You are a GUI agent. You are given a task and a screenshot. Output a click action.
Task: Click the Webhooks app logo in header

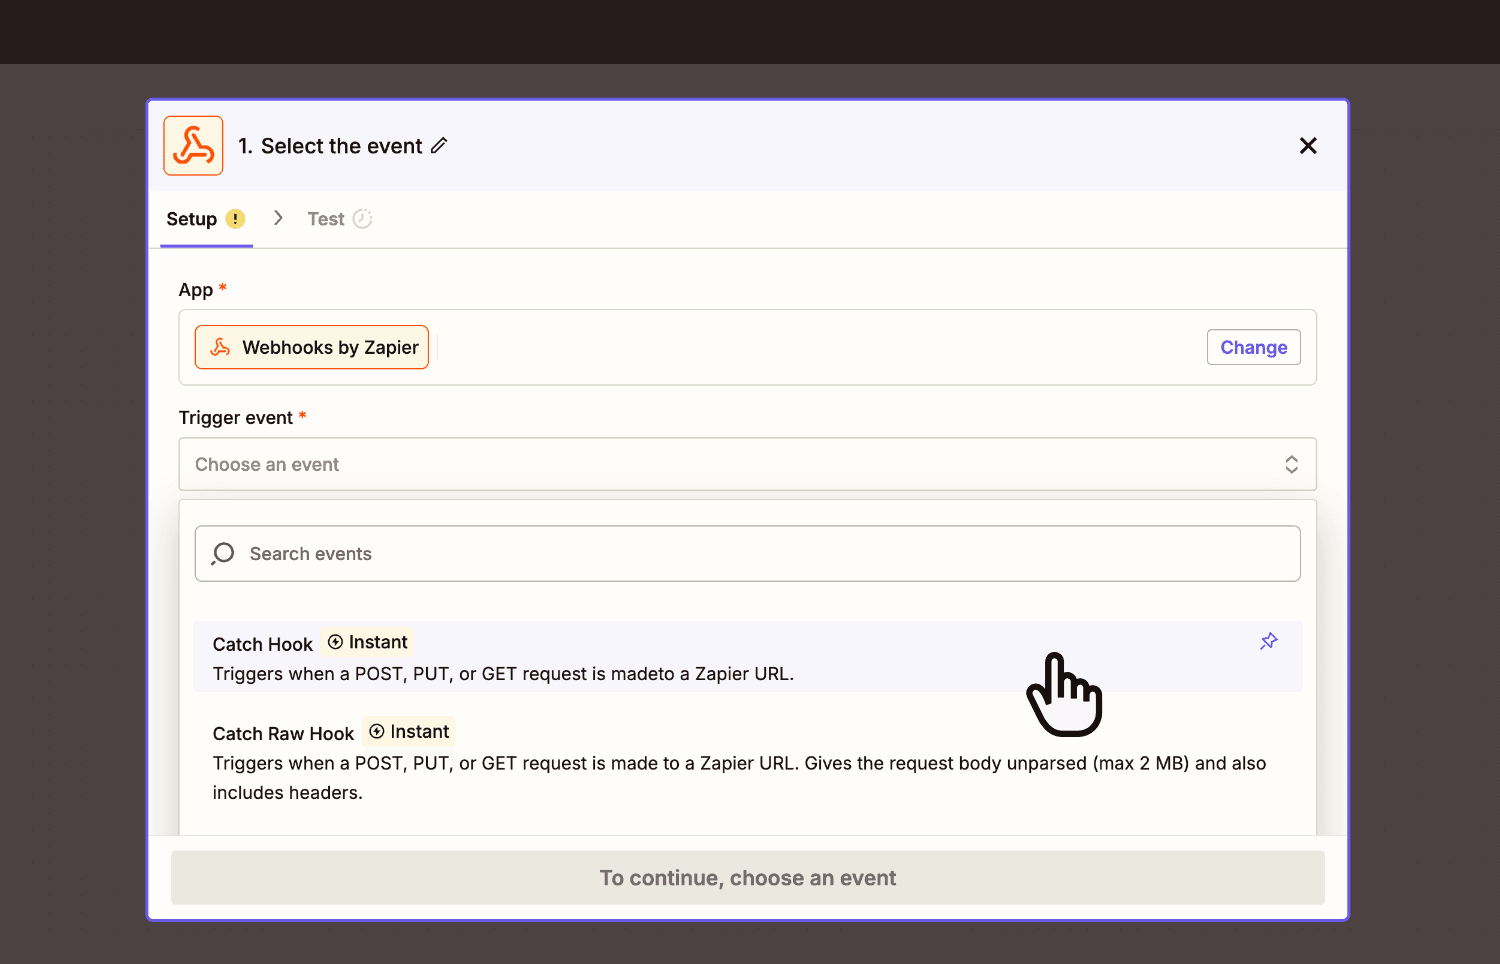point(193,146)
